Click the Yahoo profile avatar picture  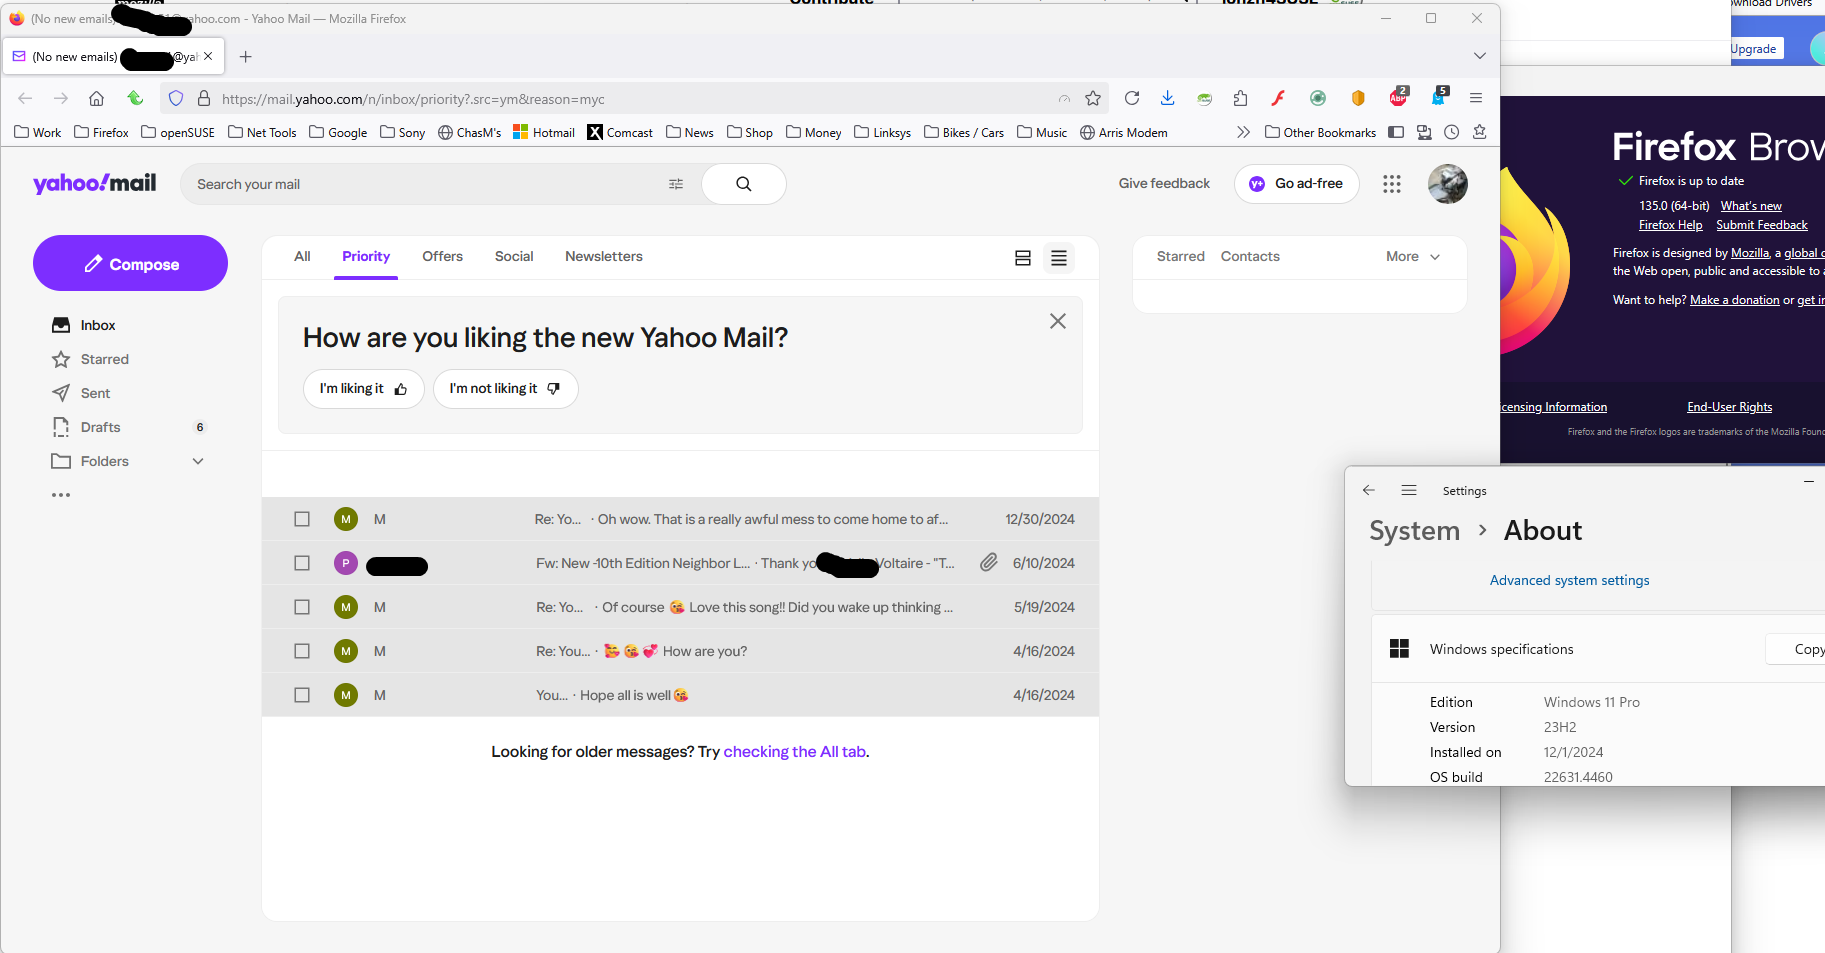(x=1448, y=184)
